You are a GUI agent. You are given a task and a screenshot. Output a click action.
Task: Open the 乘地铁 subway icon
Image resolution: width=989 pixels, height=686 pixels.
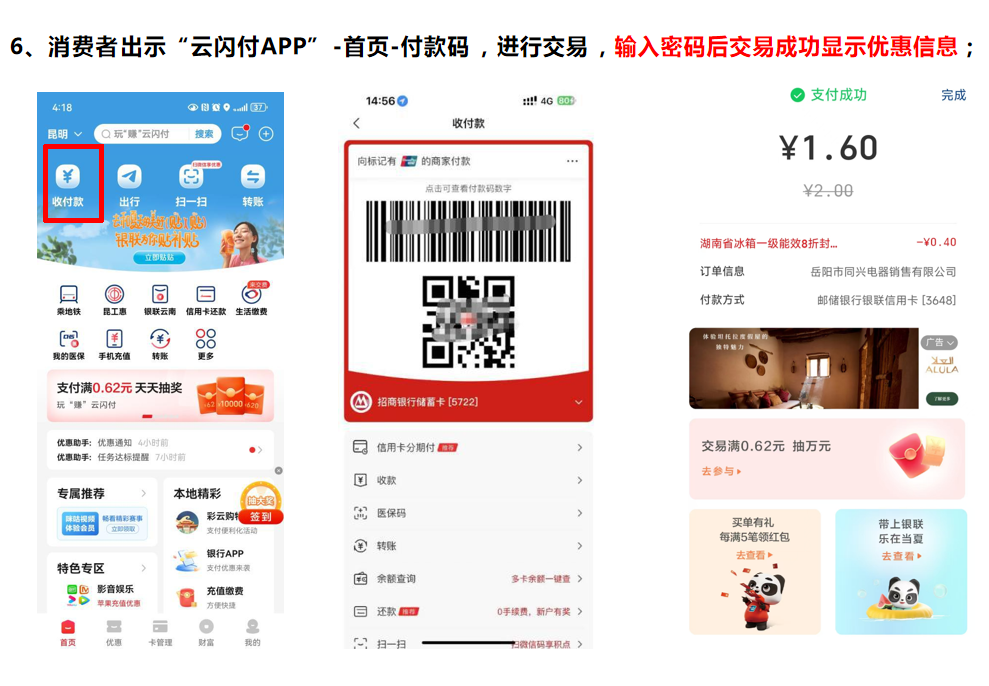pos(69,294)
